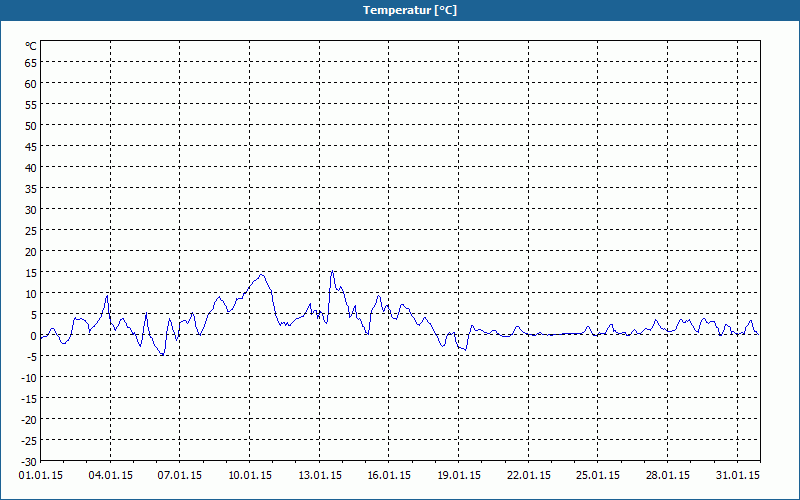Click the -30 value on the y-axis
Viewport: 800px width, 500px height.
pos(29,462)
